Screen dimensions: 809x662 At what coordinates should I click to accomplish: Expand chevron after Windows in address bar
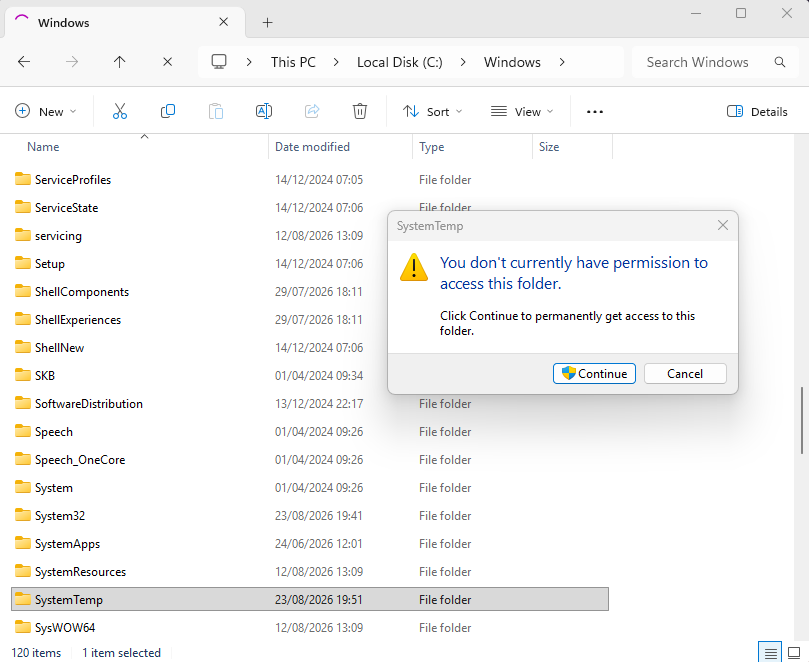[562, 62]
